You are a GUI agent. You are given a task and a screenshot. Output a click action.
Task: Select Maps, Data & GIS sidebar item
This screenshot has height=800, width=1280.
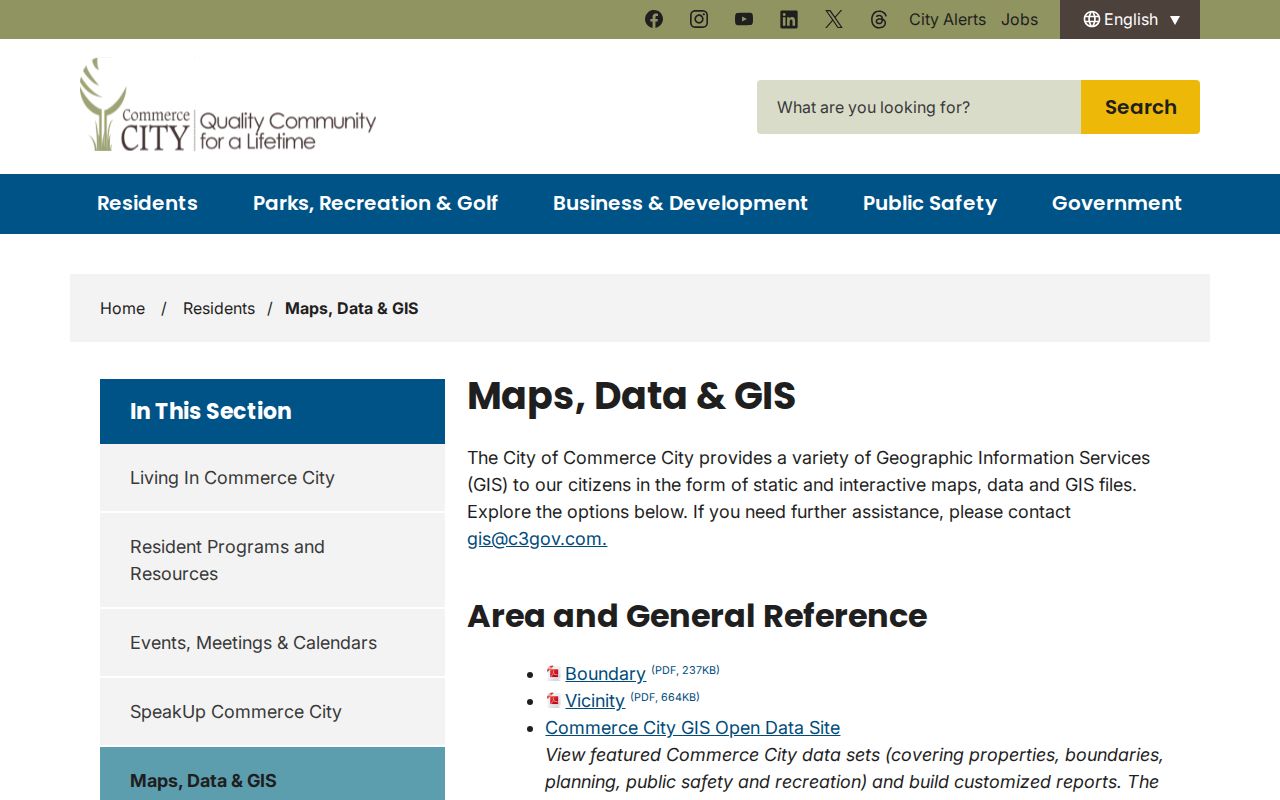(x=272, y=774)
